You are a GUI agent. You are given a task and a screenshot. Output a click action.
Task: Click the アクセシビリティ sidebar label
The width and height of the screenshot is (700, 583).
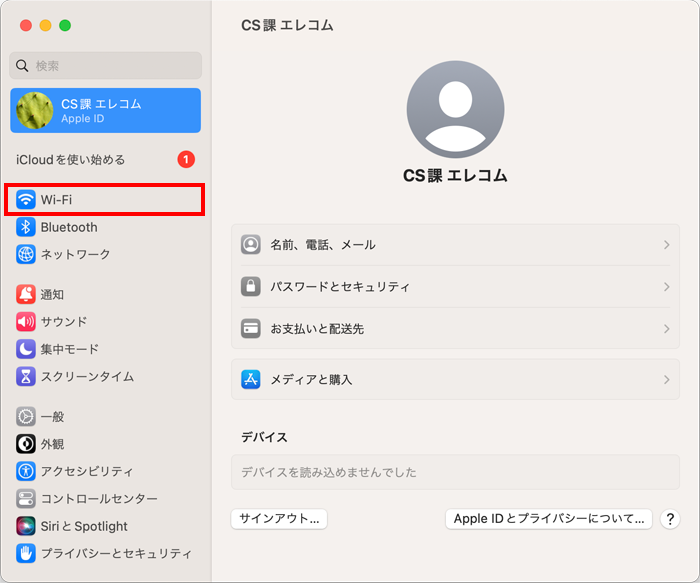[87, 471]
